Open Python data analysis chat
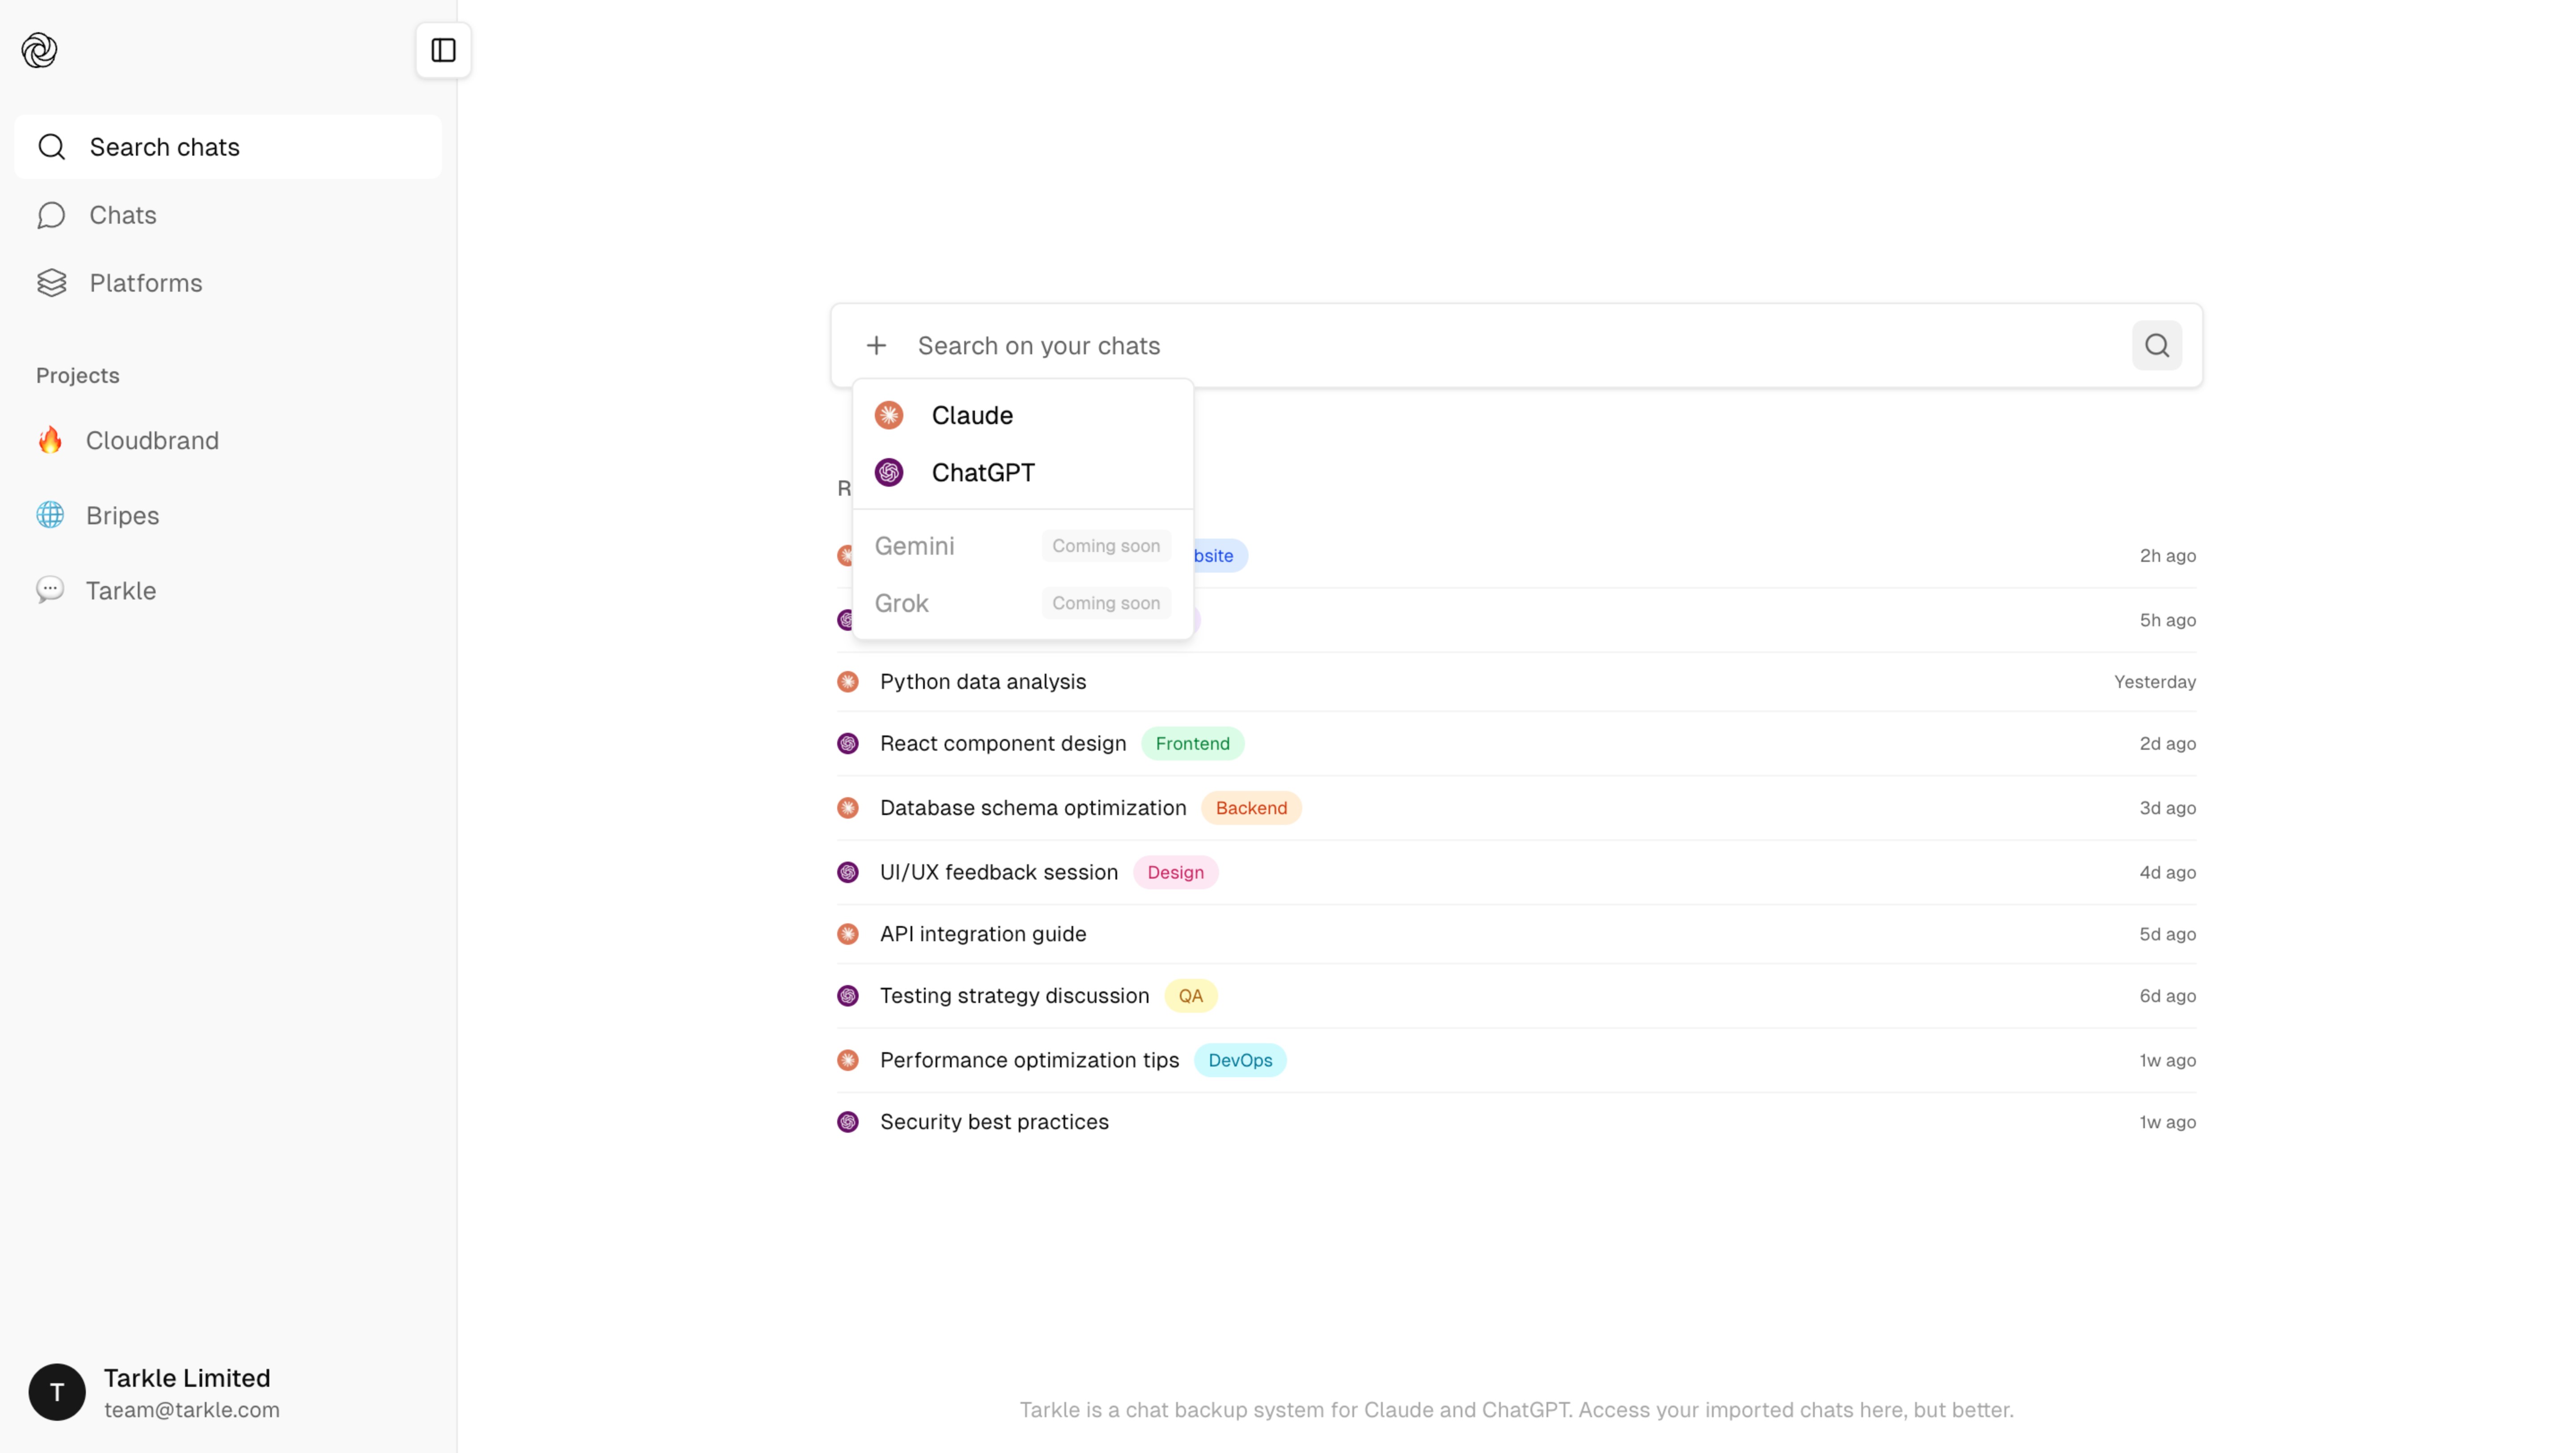 click(982, 681)
